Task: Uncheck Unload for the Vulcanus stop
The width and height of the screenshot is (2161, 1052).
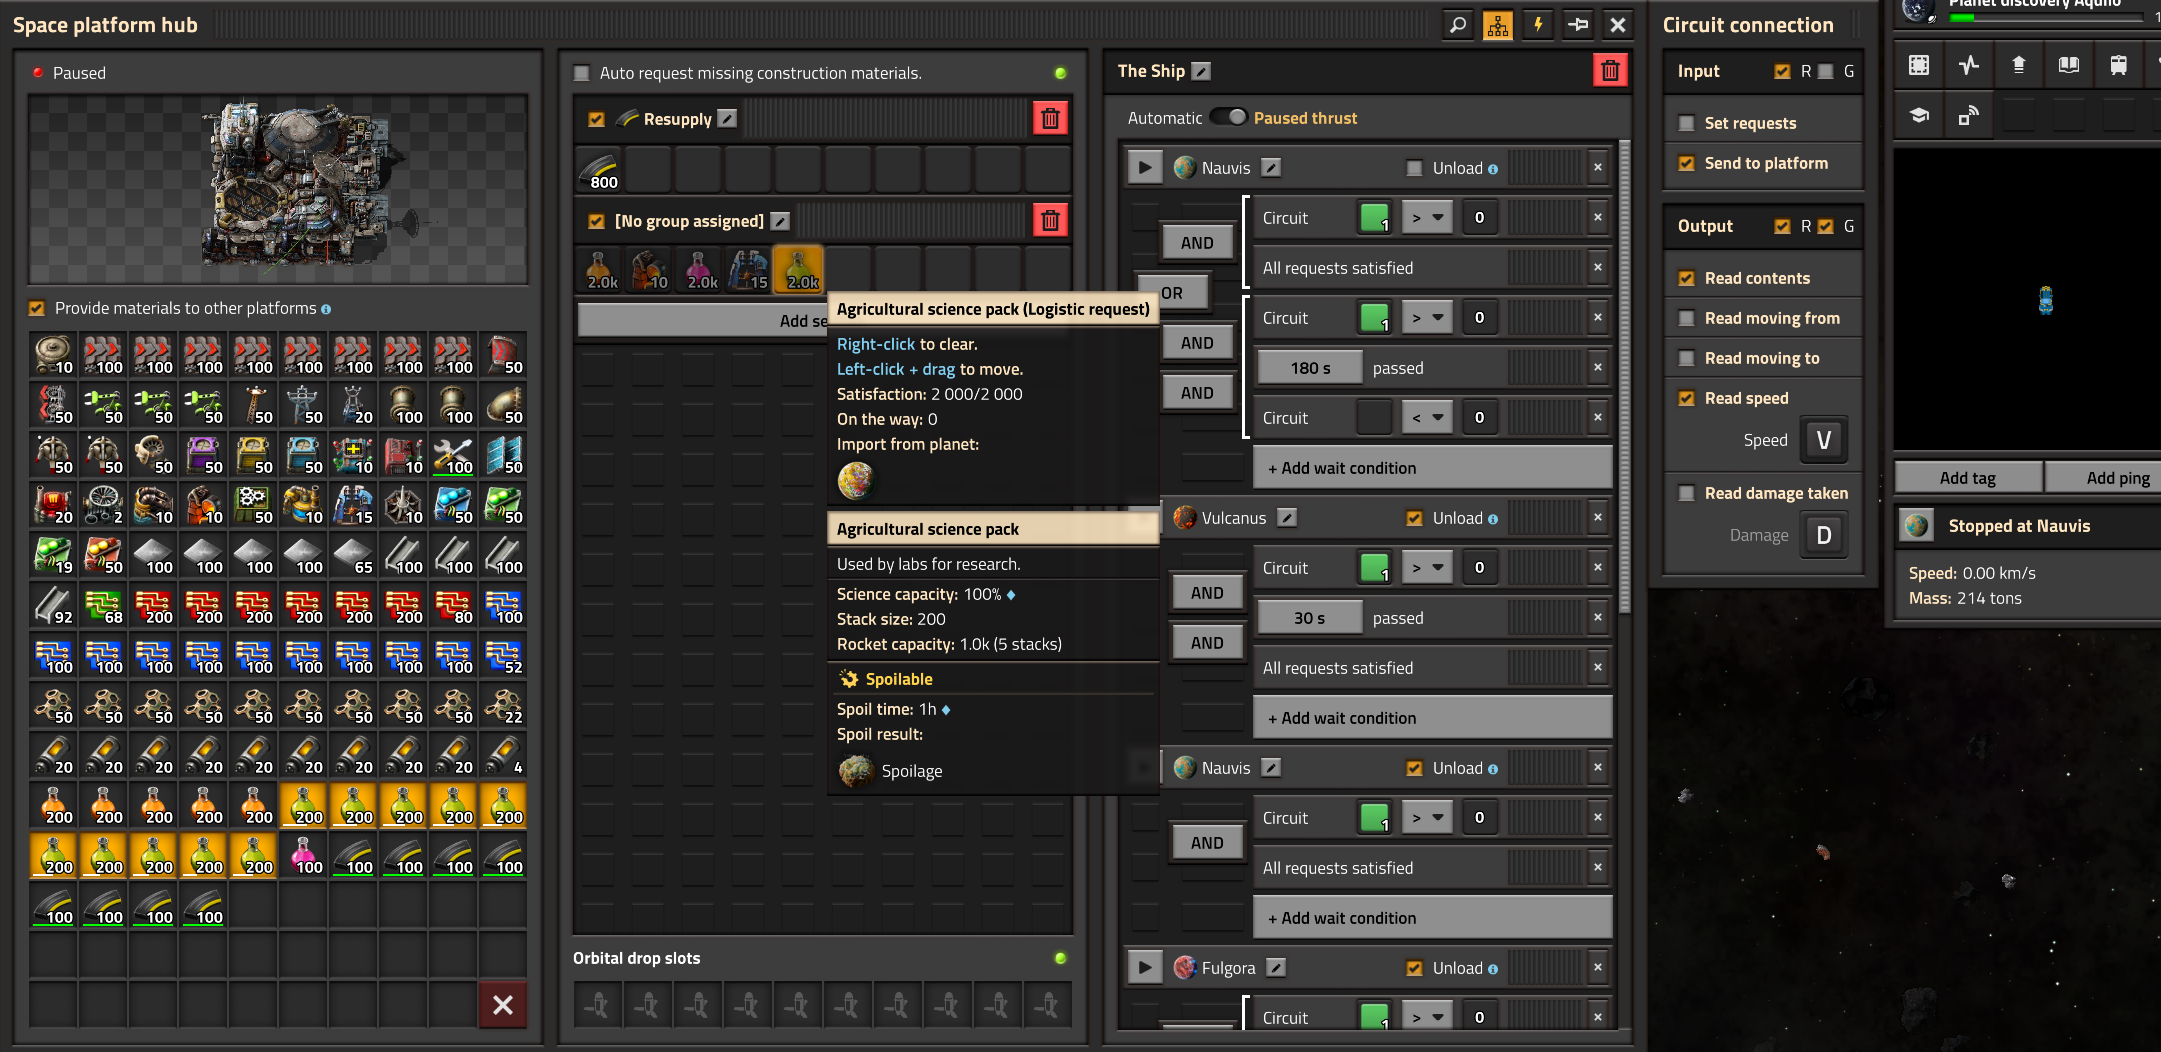Action: (x=1414, y=518)
